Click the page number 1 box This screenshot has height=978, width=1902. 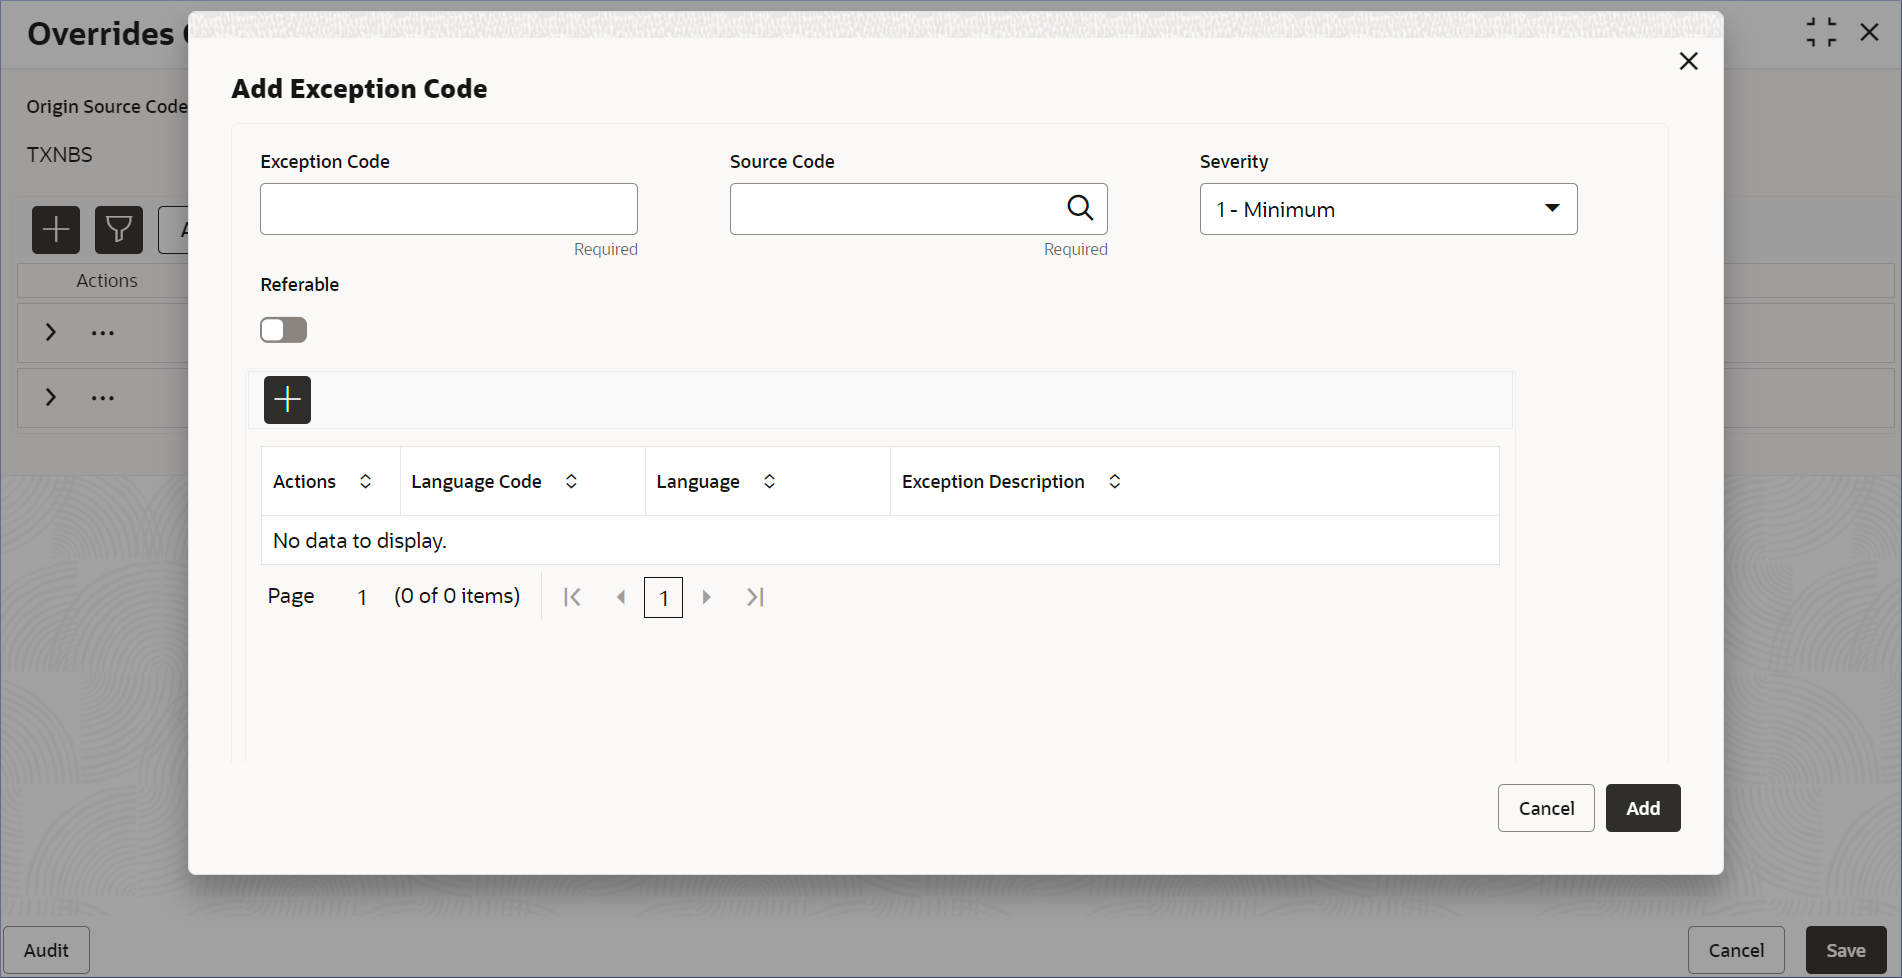click(663, 597)
